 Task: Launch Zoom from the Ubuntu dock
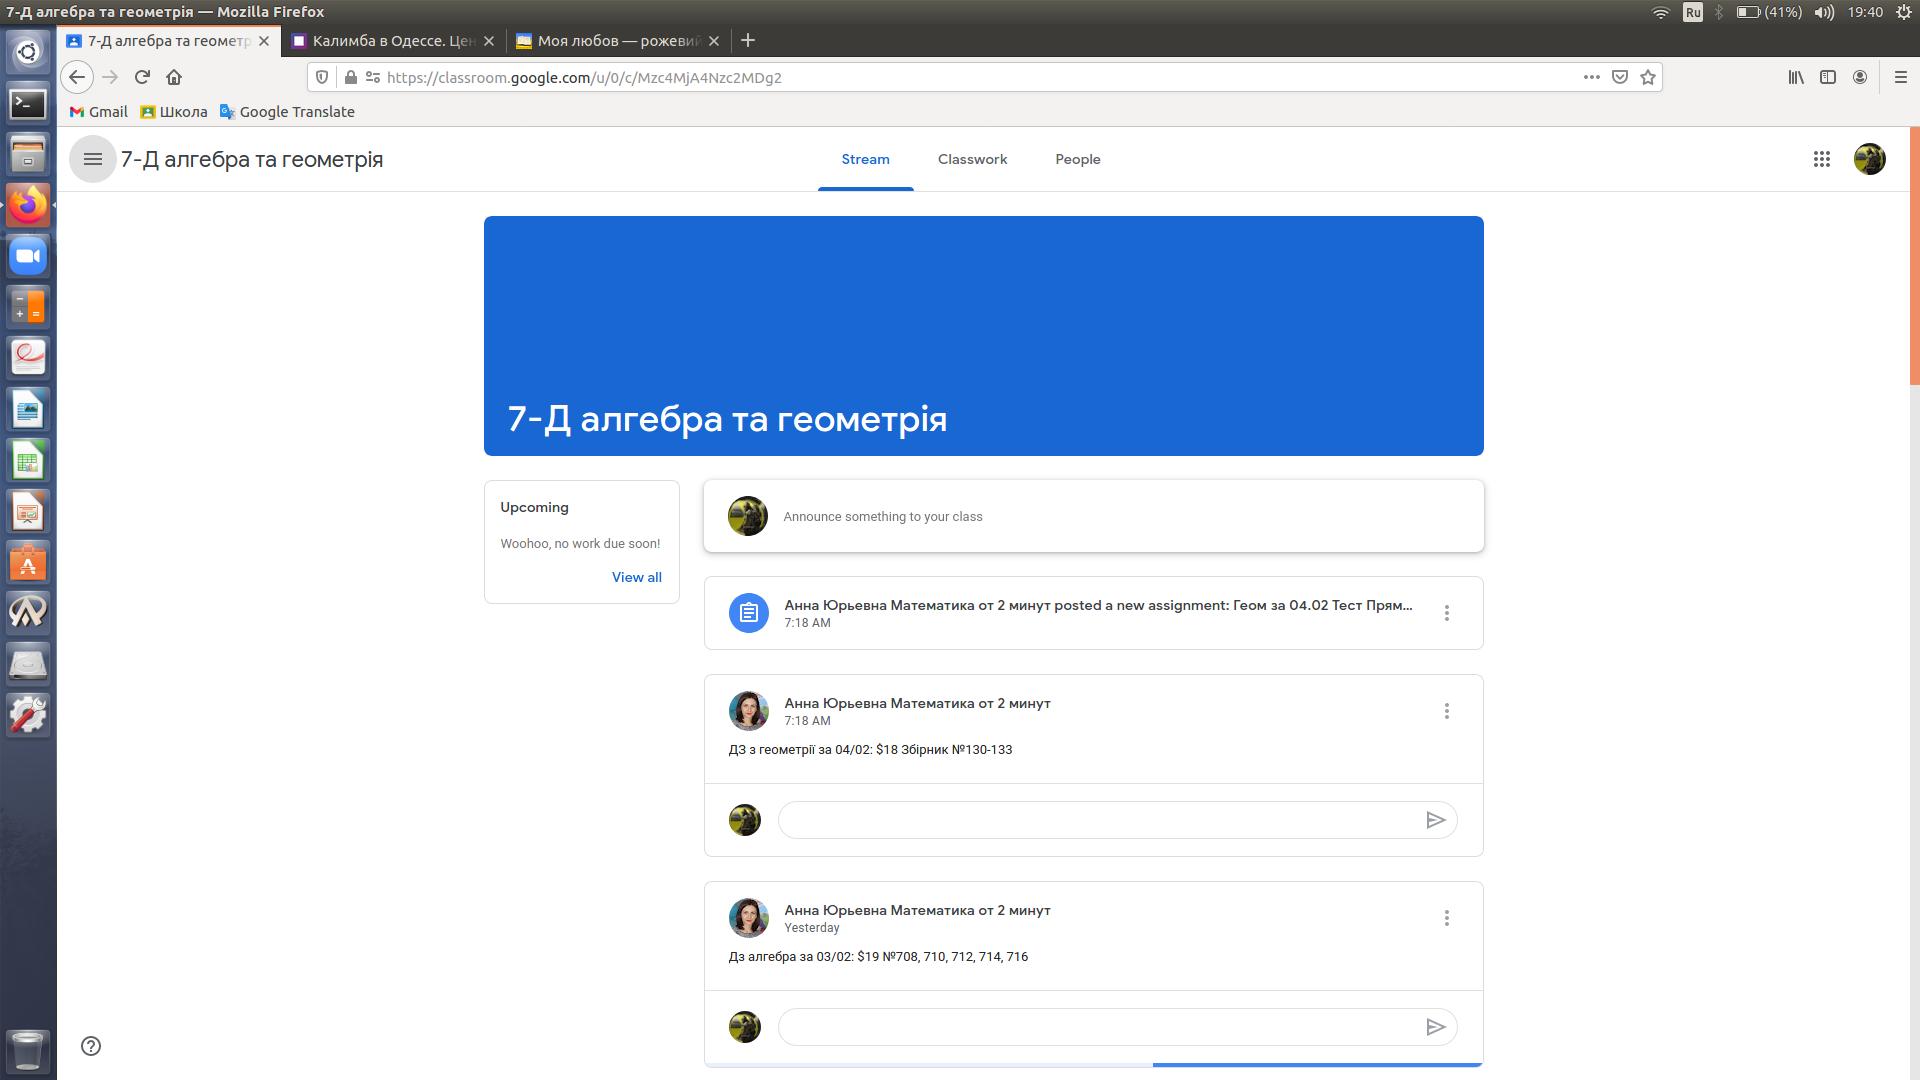point(28,256)
